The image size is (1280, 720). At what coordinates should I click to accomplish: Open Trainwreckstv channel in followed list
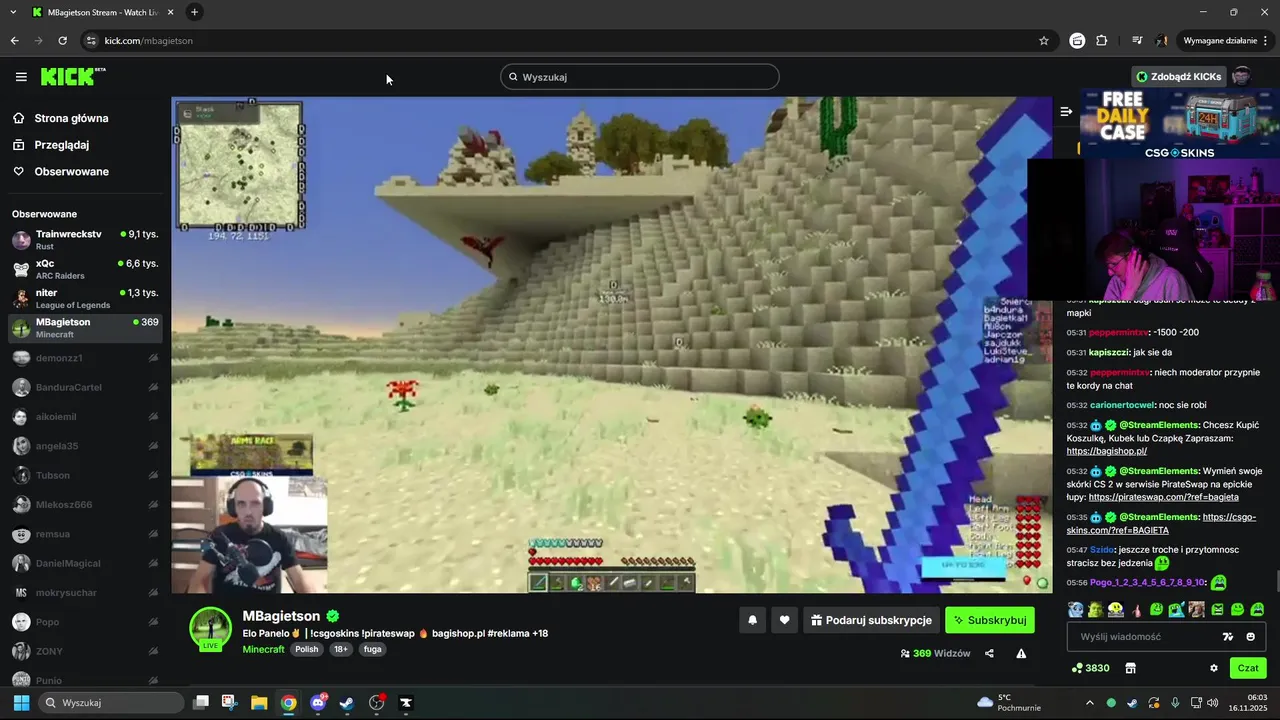coord(85,240)
